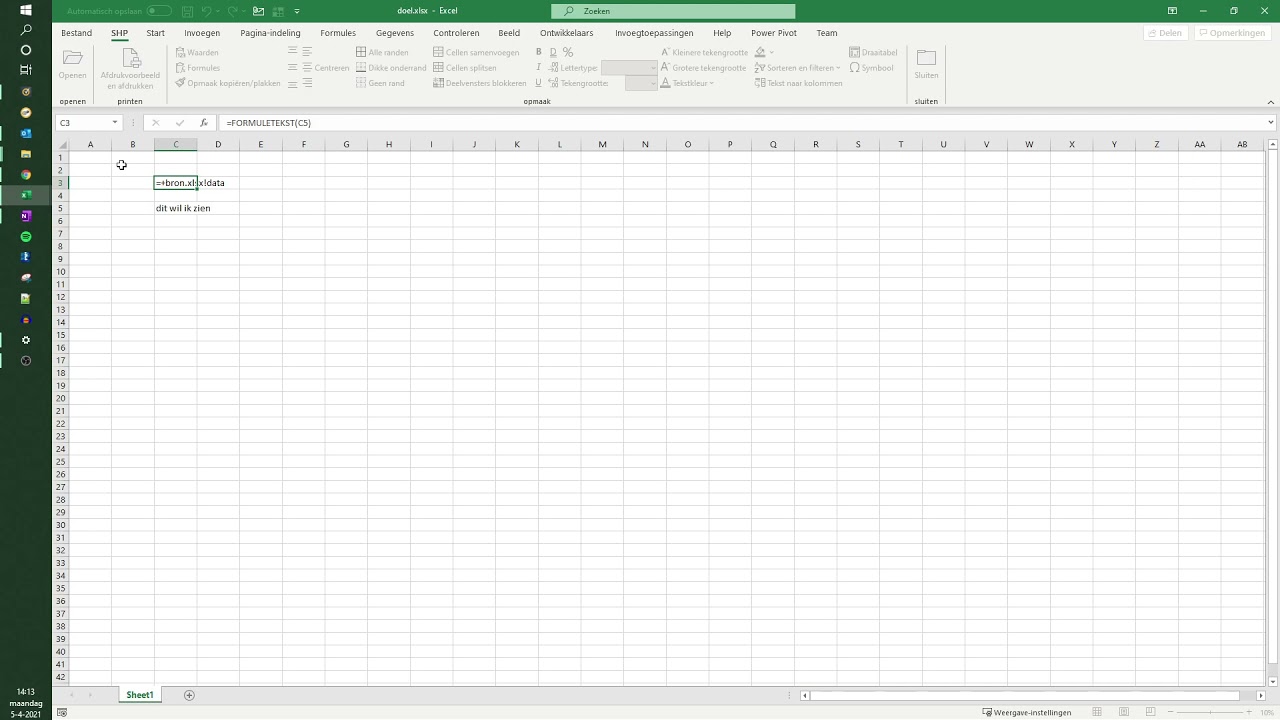The width and height of the screenshot is (1280, 720).
Task: Toggle double underline D formatting
Action: point(552,52)
